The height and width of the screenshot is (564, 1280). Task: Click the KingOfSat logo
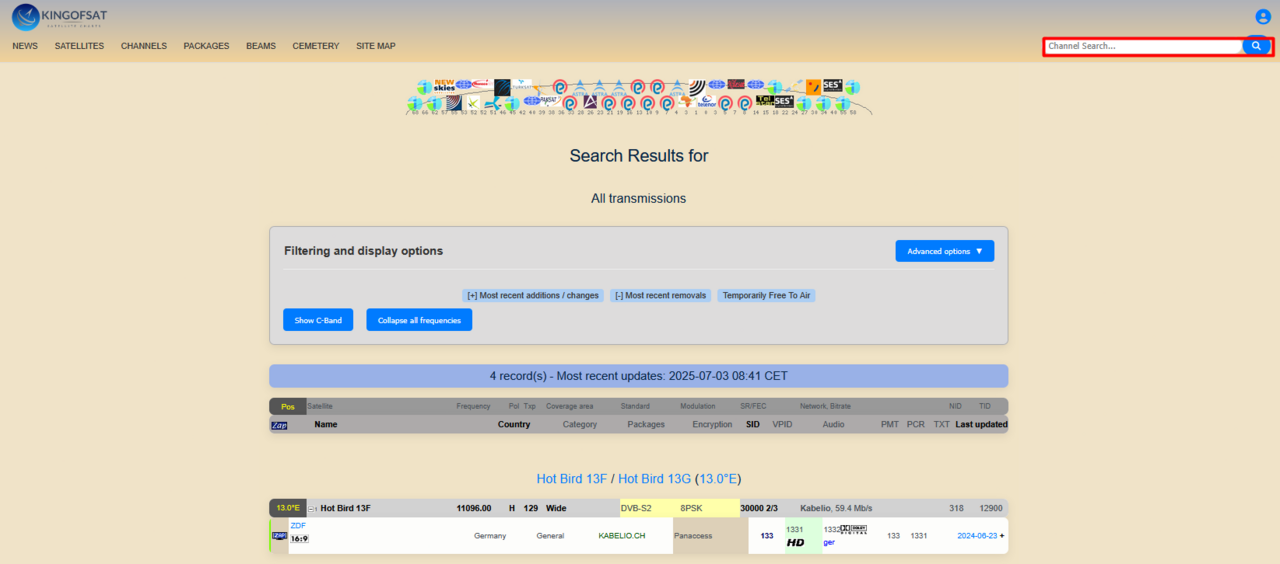coord(59,17)
